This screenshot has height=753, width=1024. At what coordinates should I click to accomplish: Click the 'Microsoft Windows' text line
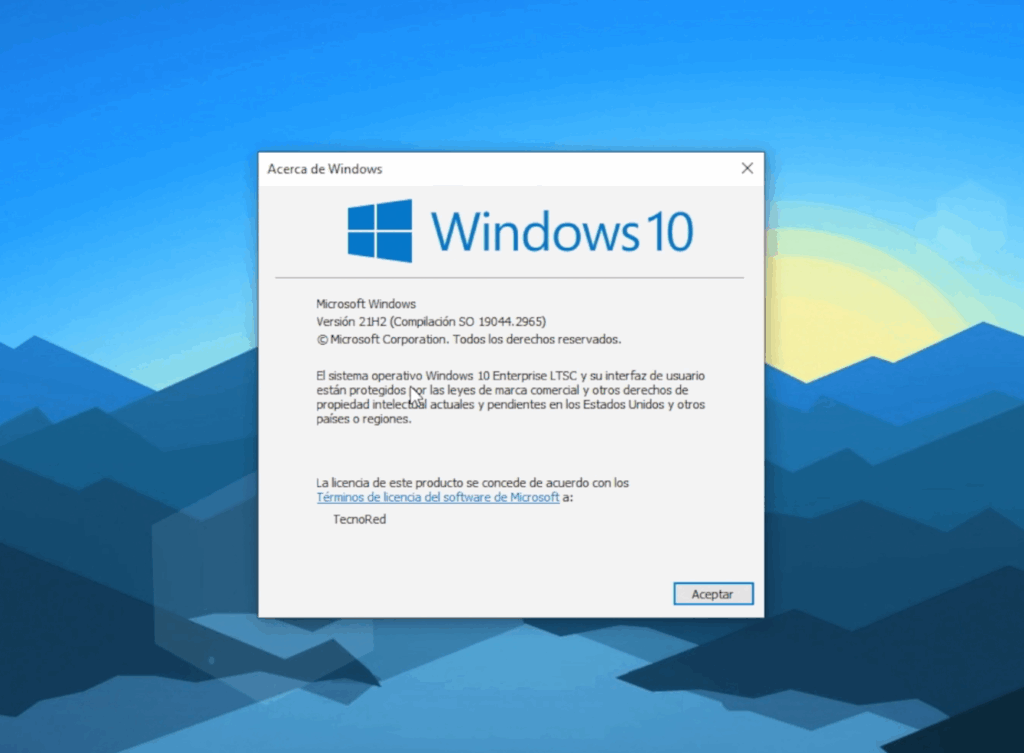(x=366, y=304)
